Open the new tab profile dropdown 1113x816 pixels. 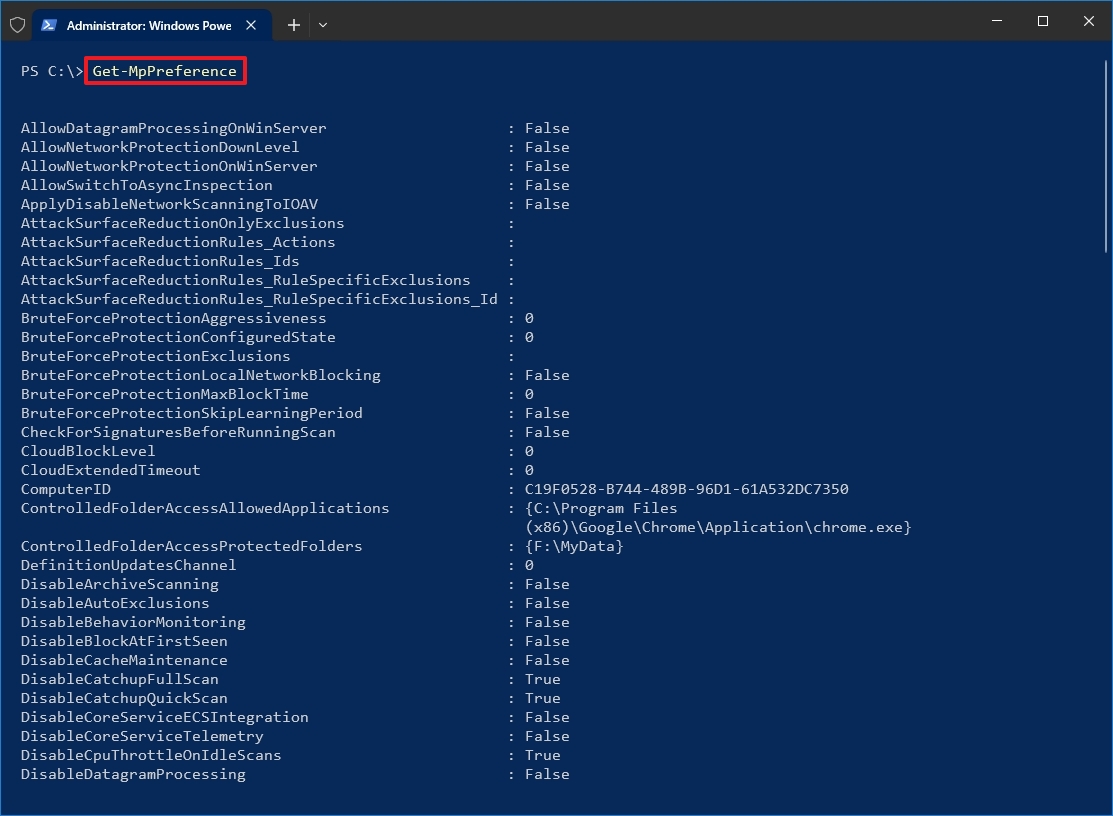click(323, 26)
